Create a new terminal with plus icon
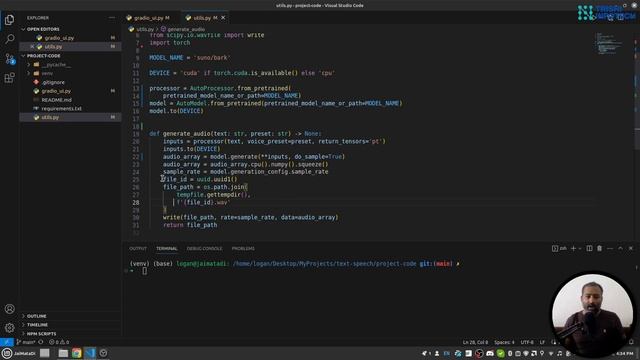The image size is (640, 360). coord(573,248)
